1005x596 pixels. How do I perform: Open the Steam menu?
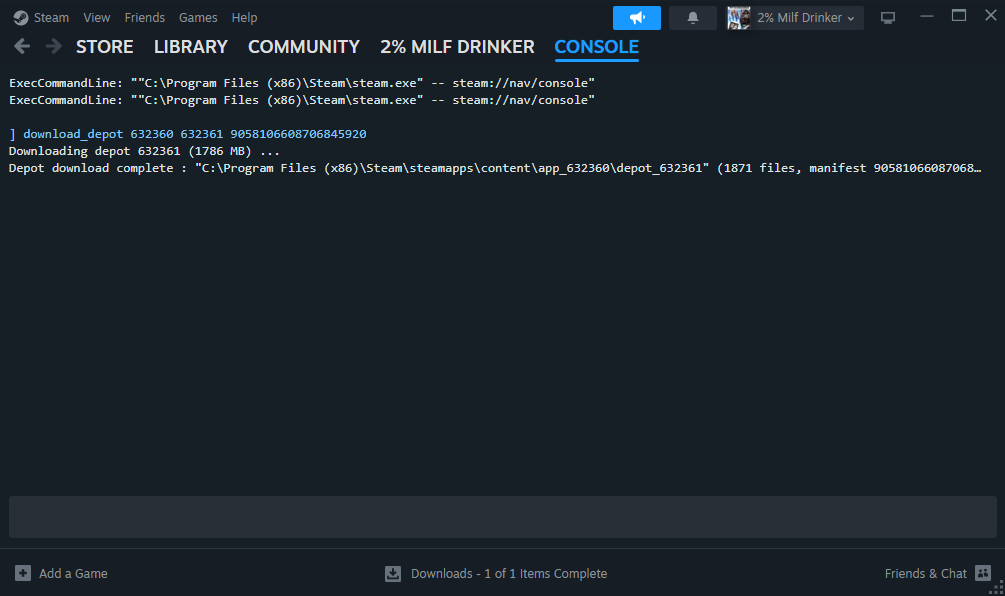point(51,18)
